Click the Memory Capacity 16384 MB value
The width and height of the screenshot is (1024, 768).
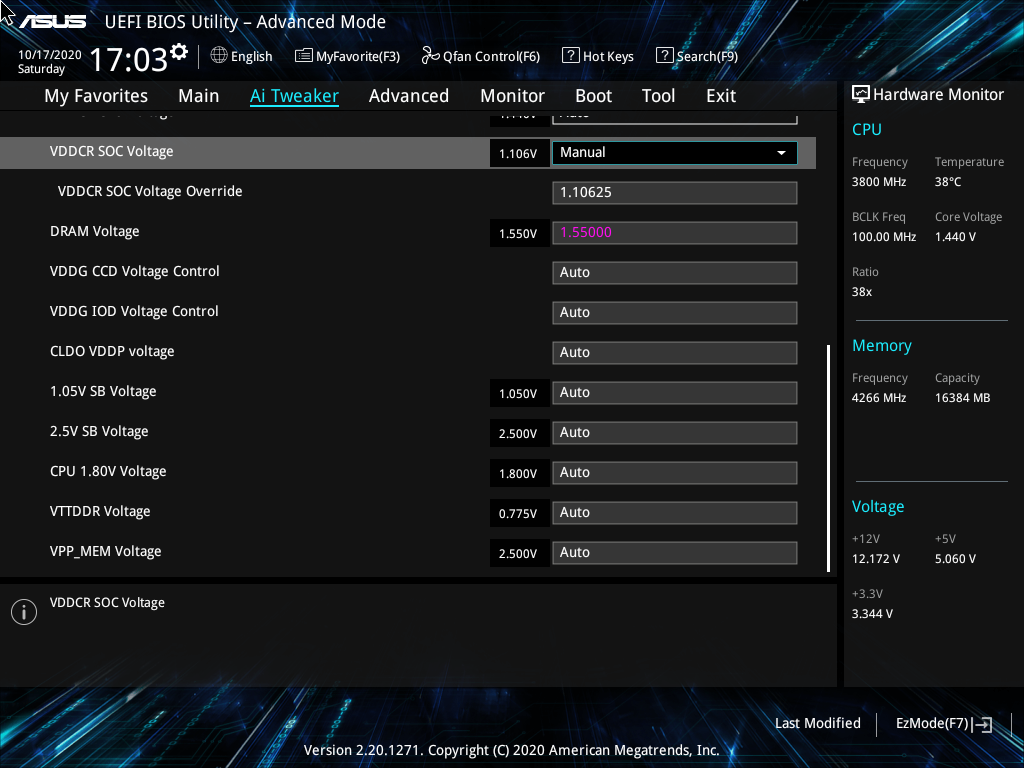pyautogui.click(x=963, y=398)
